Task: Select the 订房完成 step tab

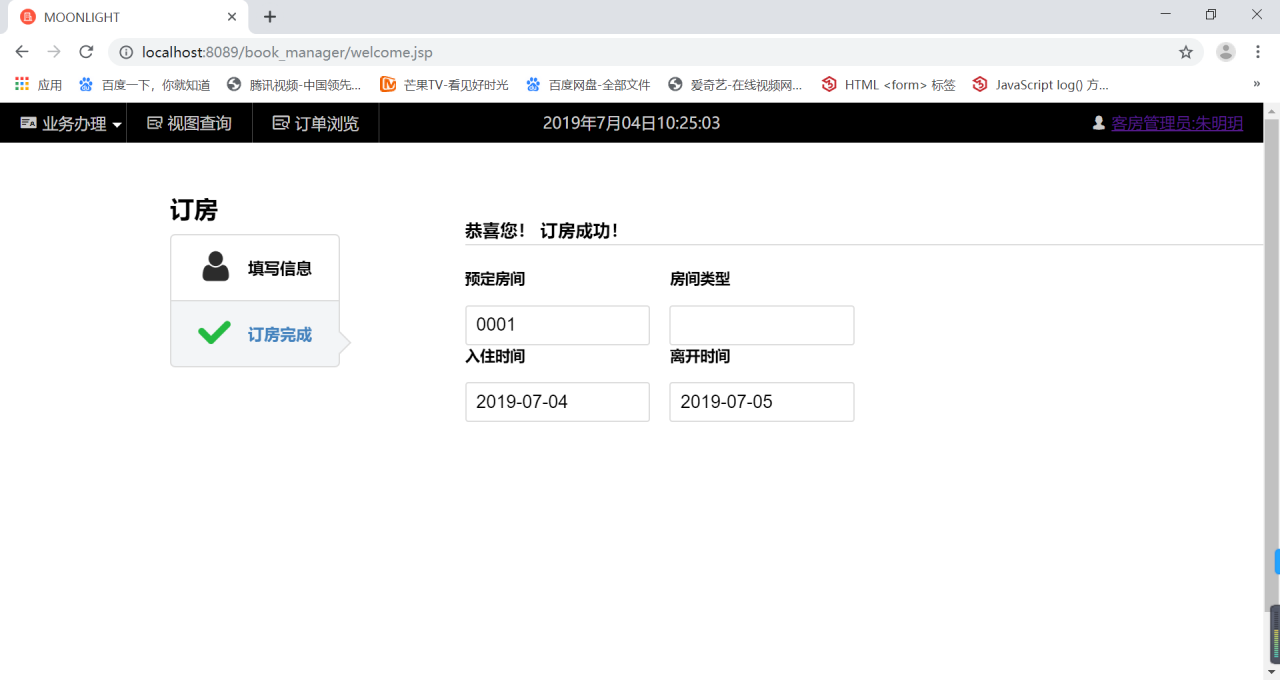Action: (255, 334)
